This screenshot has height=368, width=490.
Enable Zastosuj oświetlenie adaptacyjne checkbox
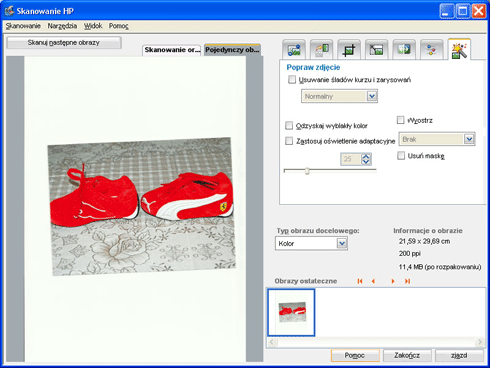[x=289, y=141]
